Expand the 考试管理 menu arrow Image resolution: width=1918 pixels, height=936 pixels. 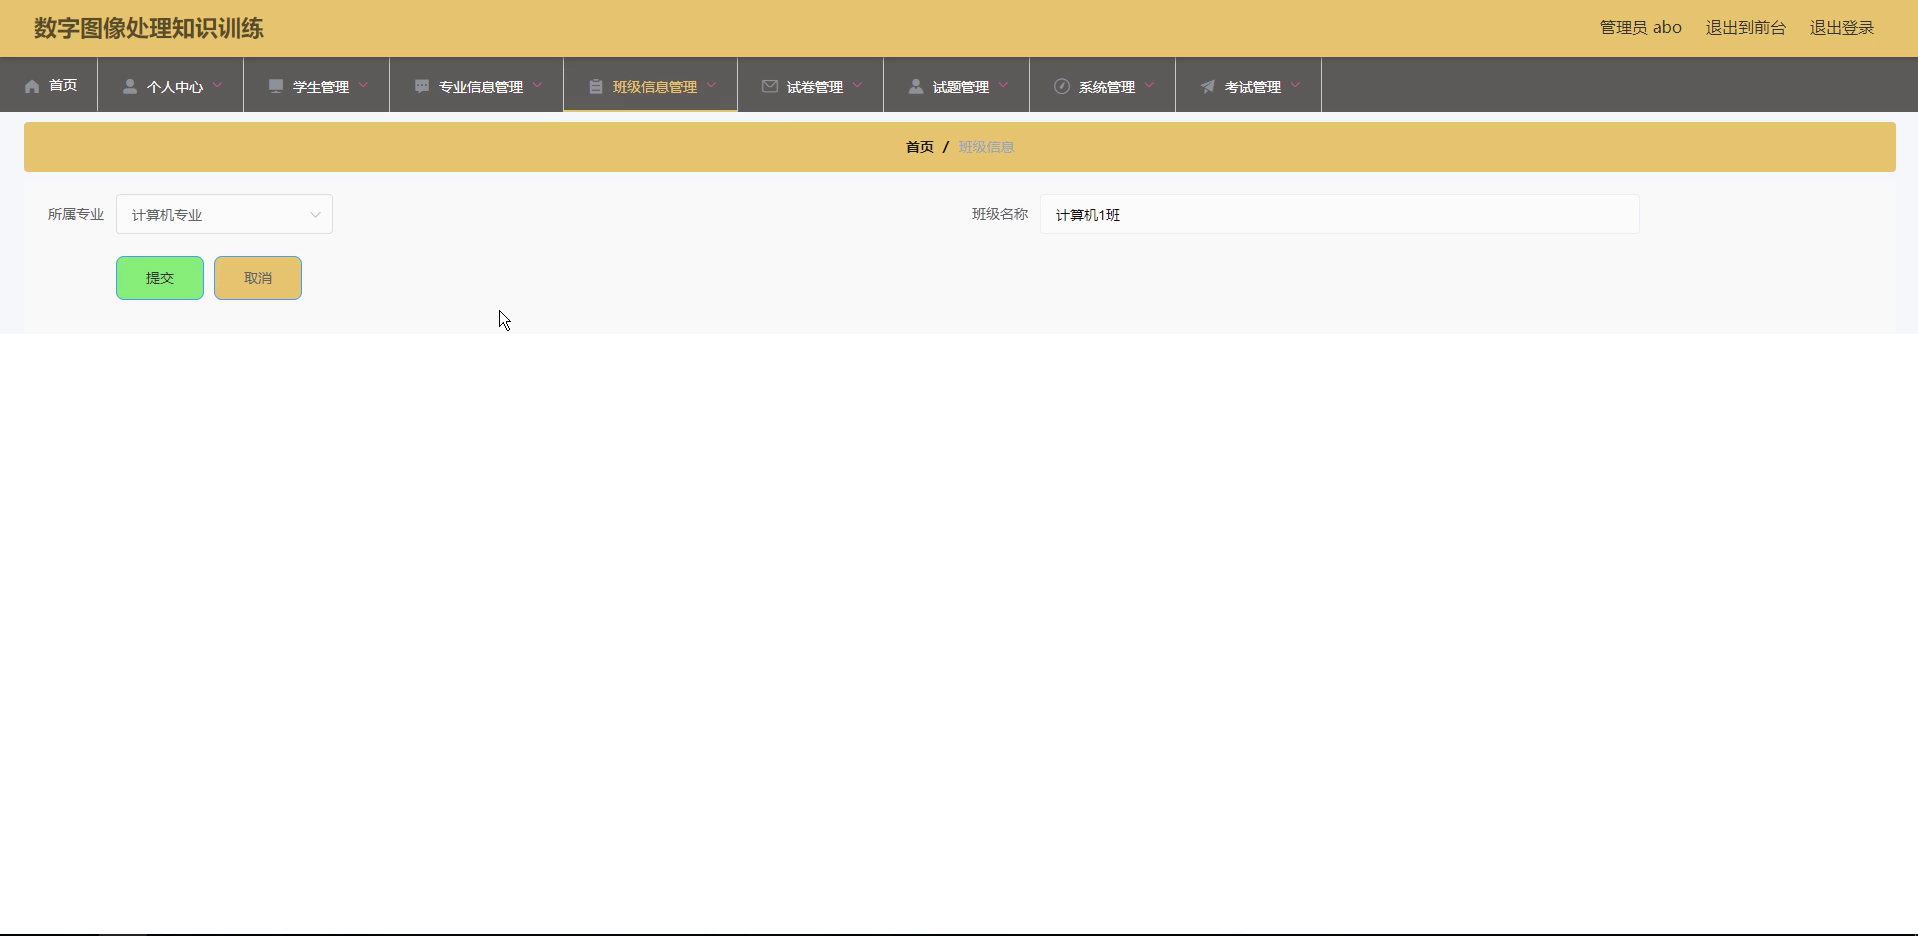(1295, 85)
